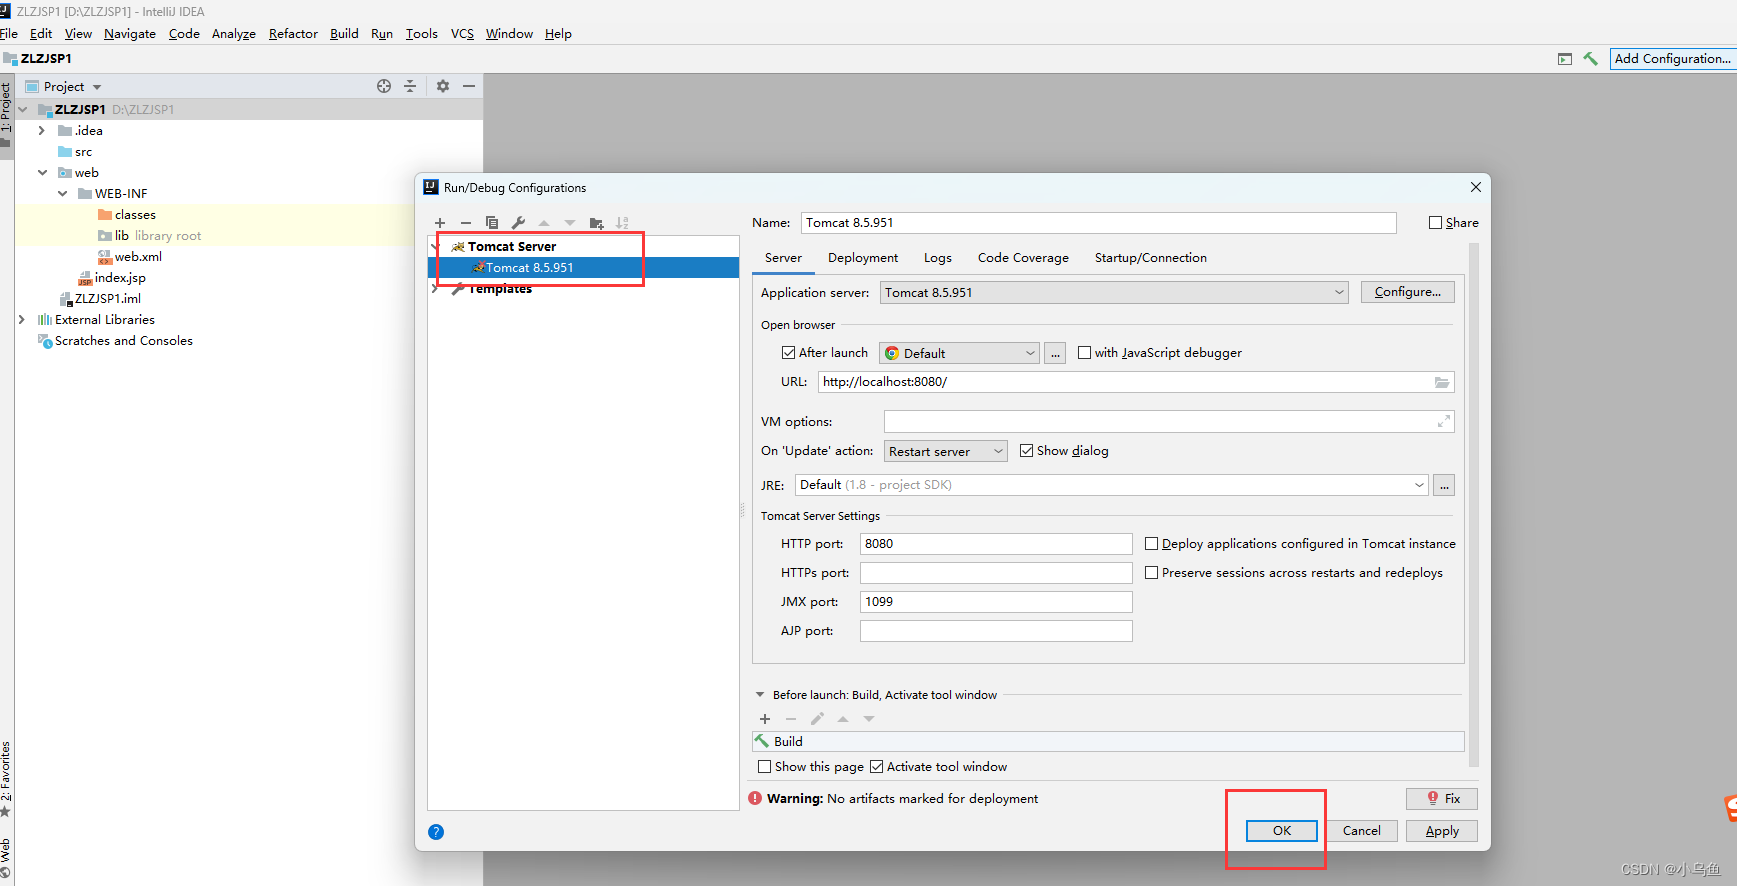Toggle Activate tool window checkbox
The height and width of the screenshot is (886, 1737).
click(877, 767)
